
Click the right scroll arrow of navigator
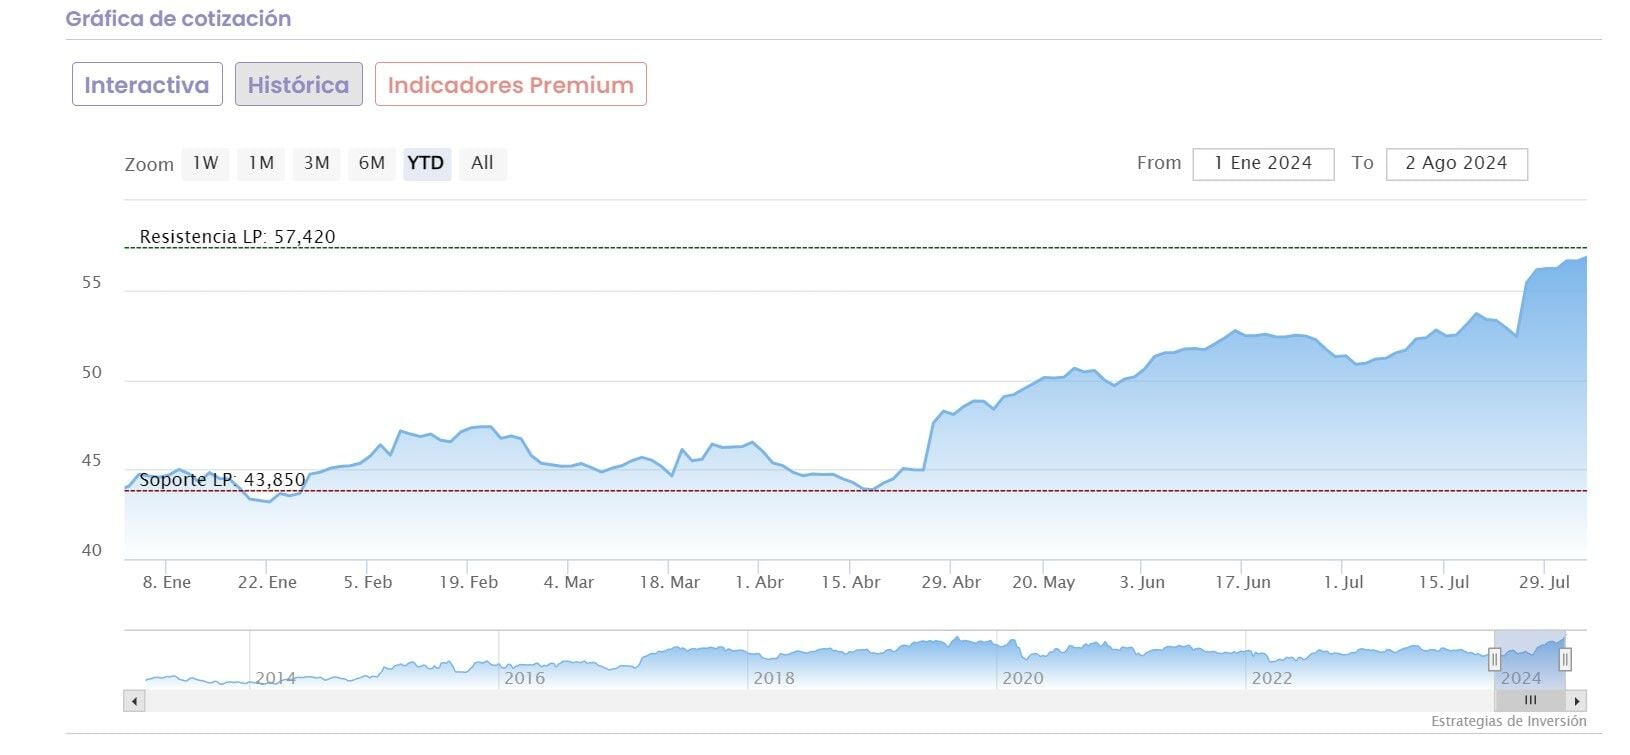click(1577, 701)
